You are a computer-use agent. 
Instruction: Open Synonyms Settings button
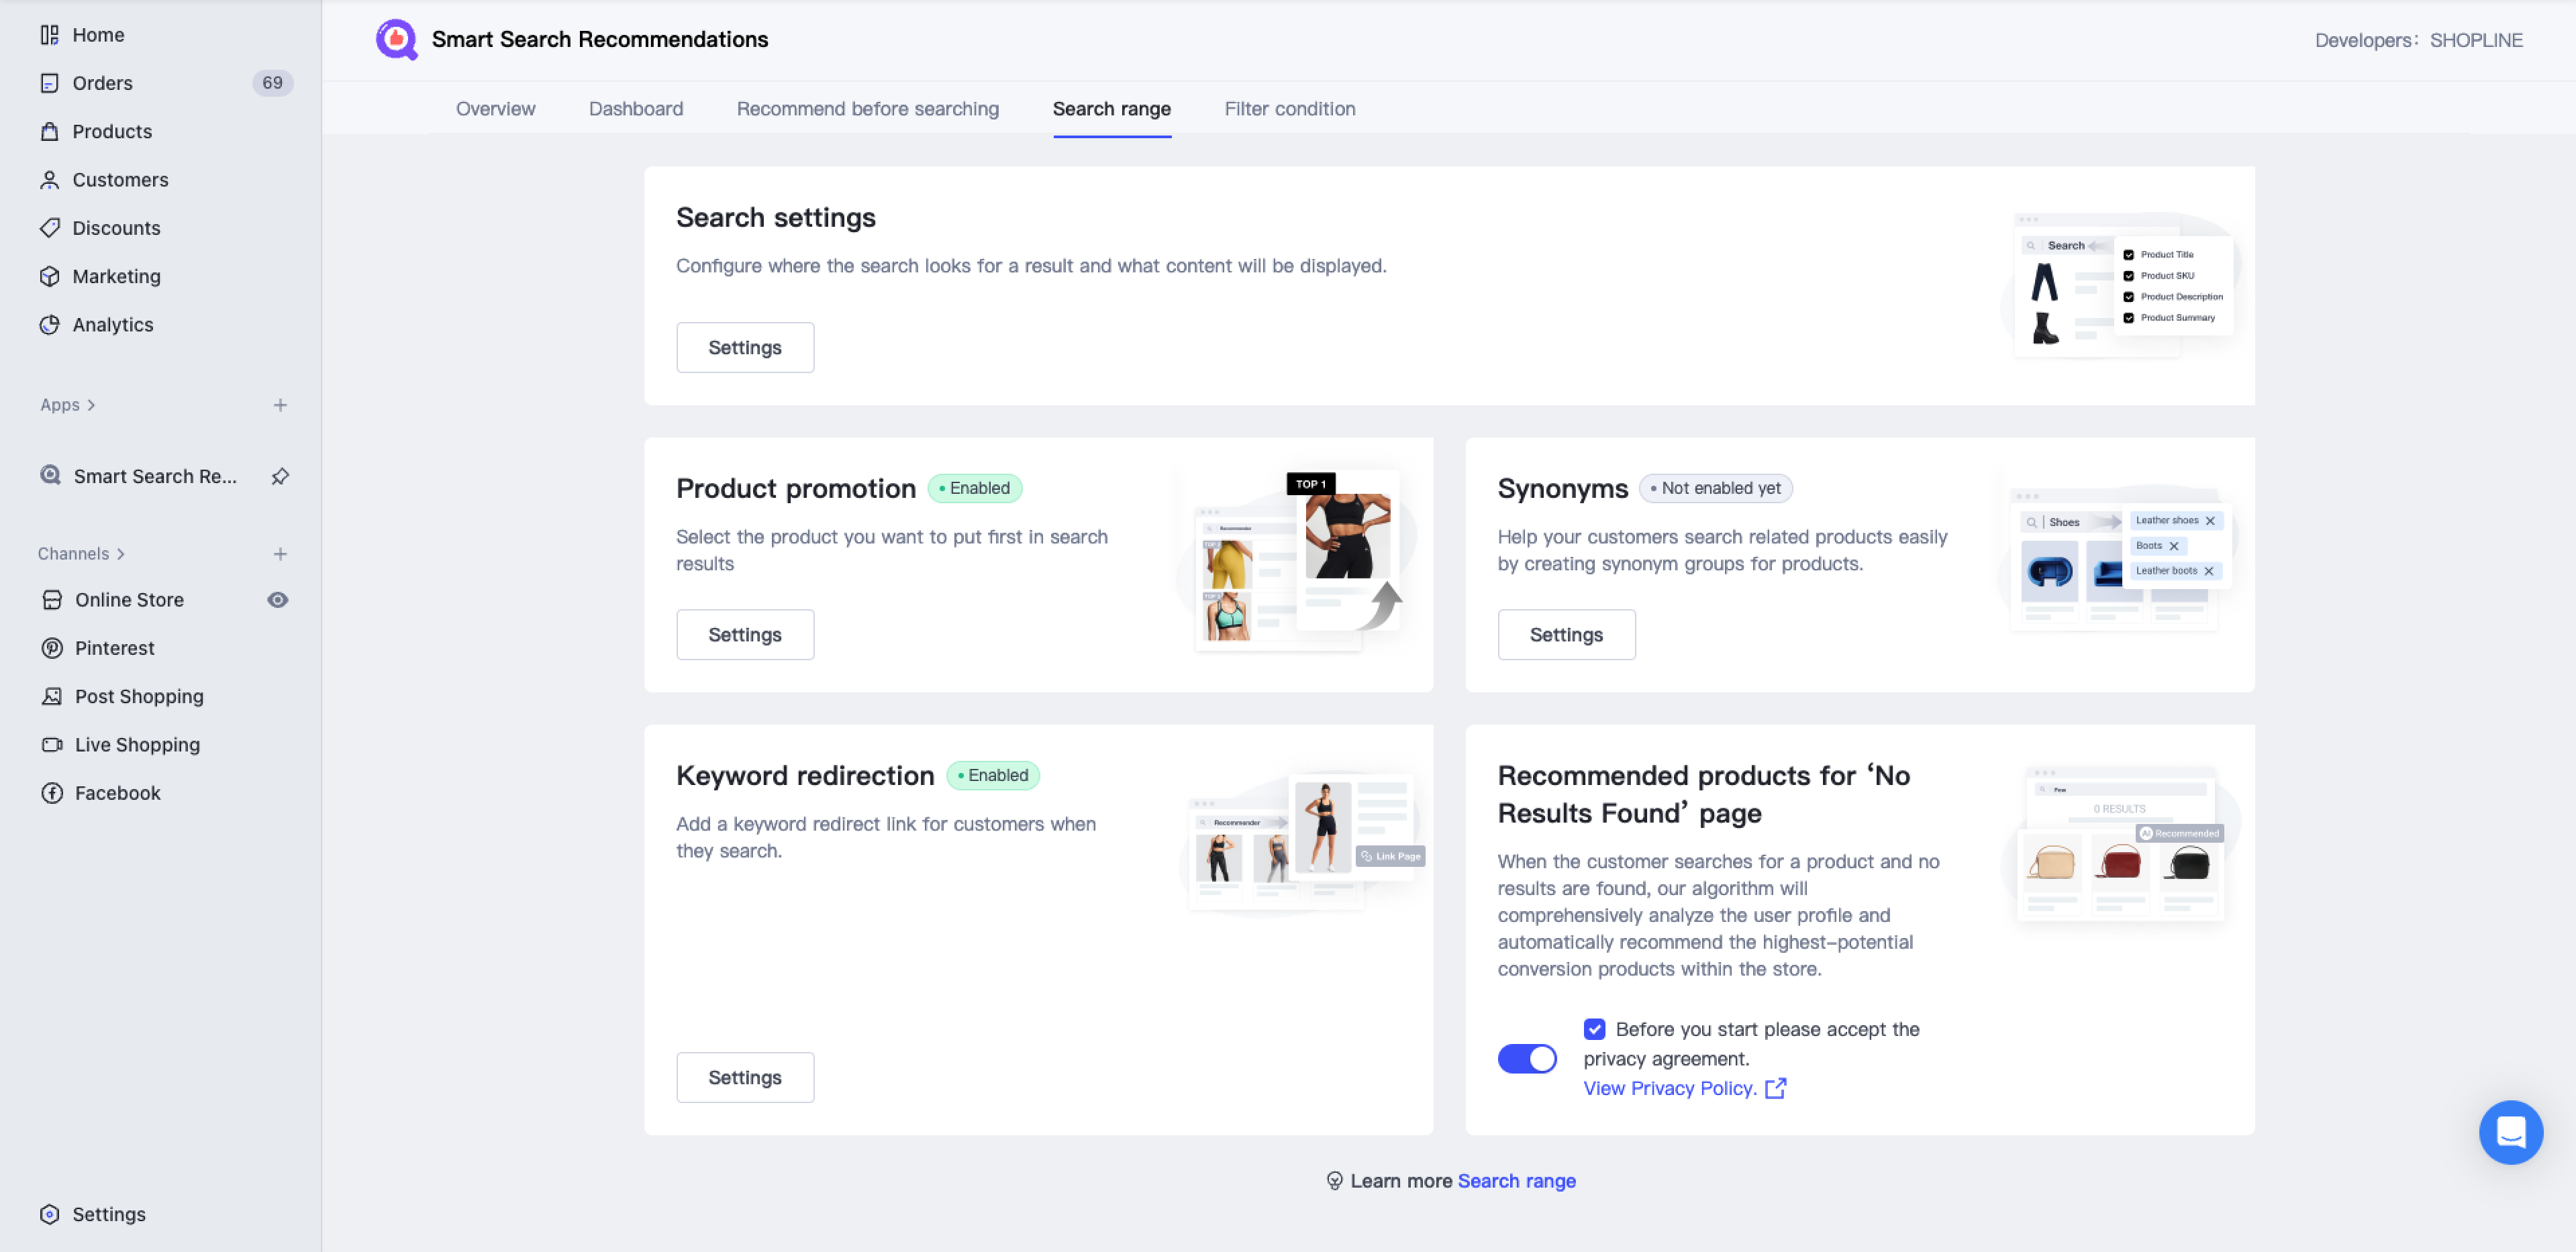pyautogui.click(x=1565, y=635)
